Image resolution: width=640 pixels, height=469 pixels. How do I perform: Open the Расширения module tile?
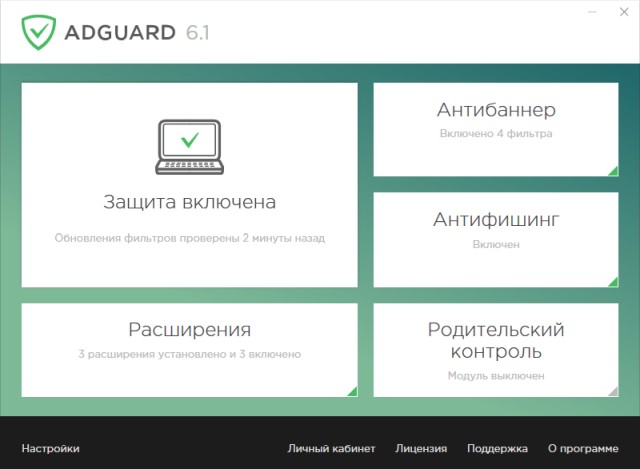pyautogui.click(x=189, y=330)
